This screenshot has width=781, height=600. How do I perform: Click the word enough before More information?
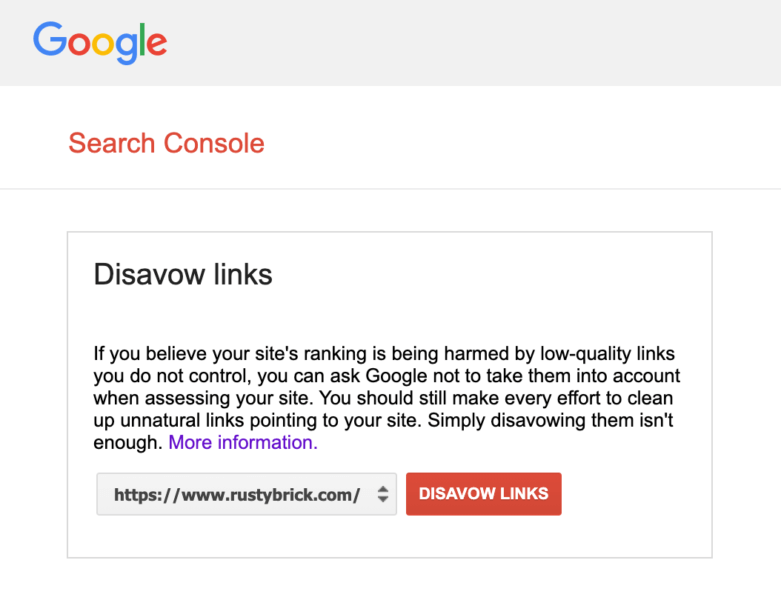[x=128, y=443]
